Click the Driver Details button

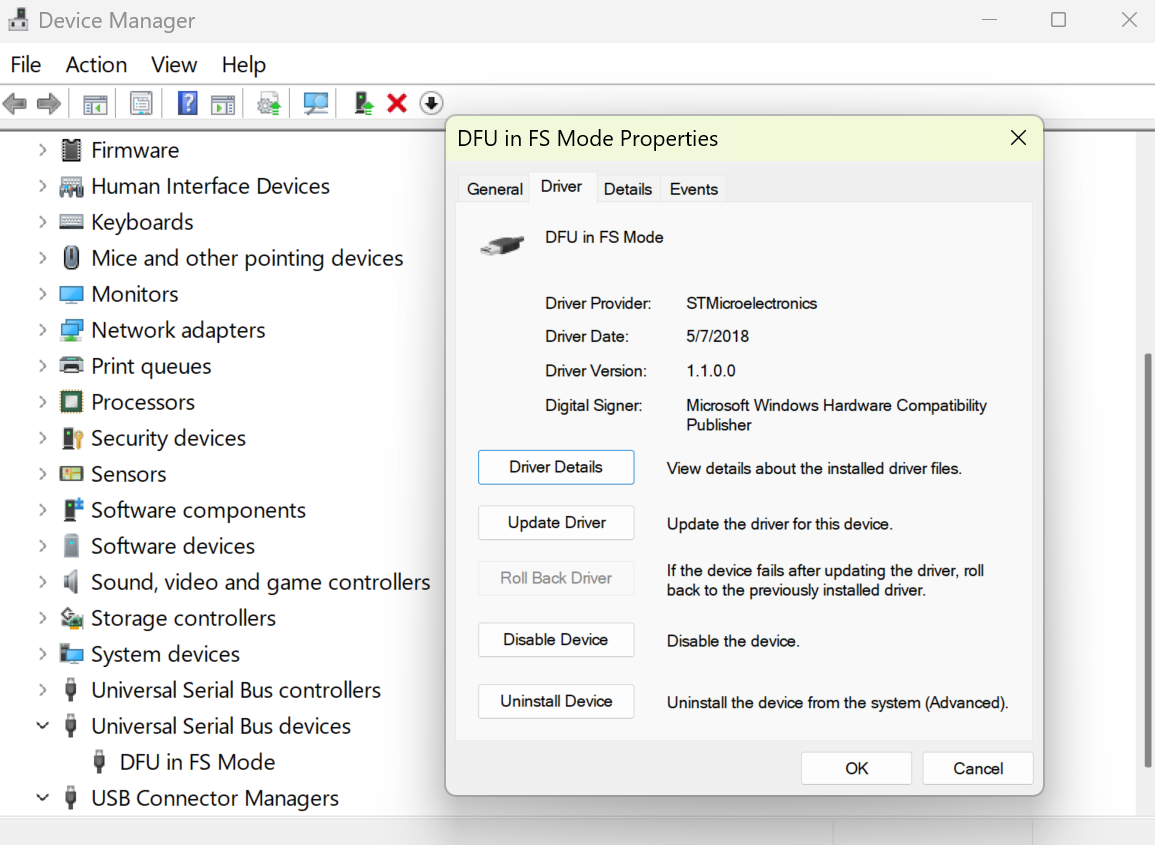[556, 467]
